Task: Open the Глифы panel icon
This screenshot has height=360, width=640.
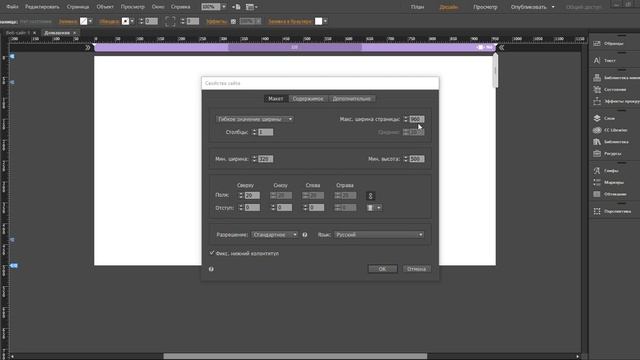Action: (597, 171)
